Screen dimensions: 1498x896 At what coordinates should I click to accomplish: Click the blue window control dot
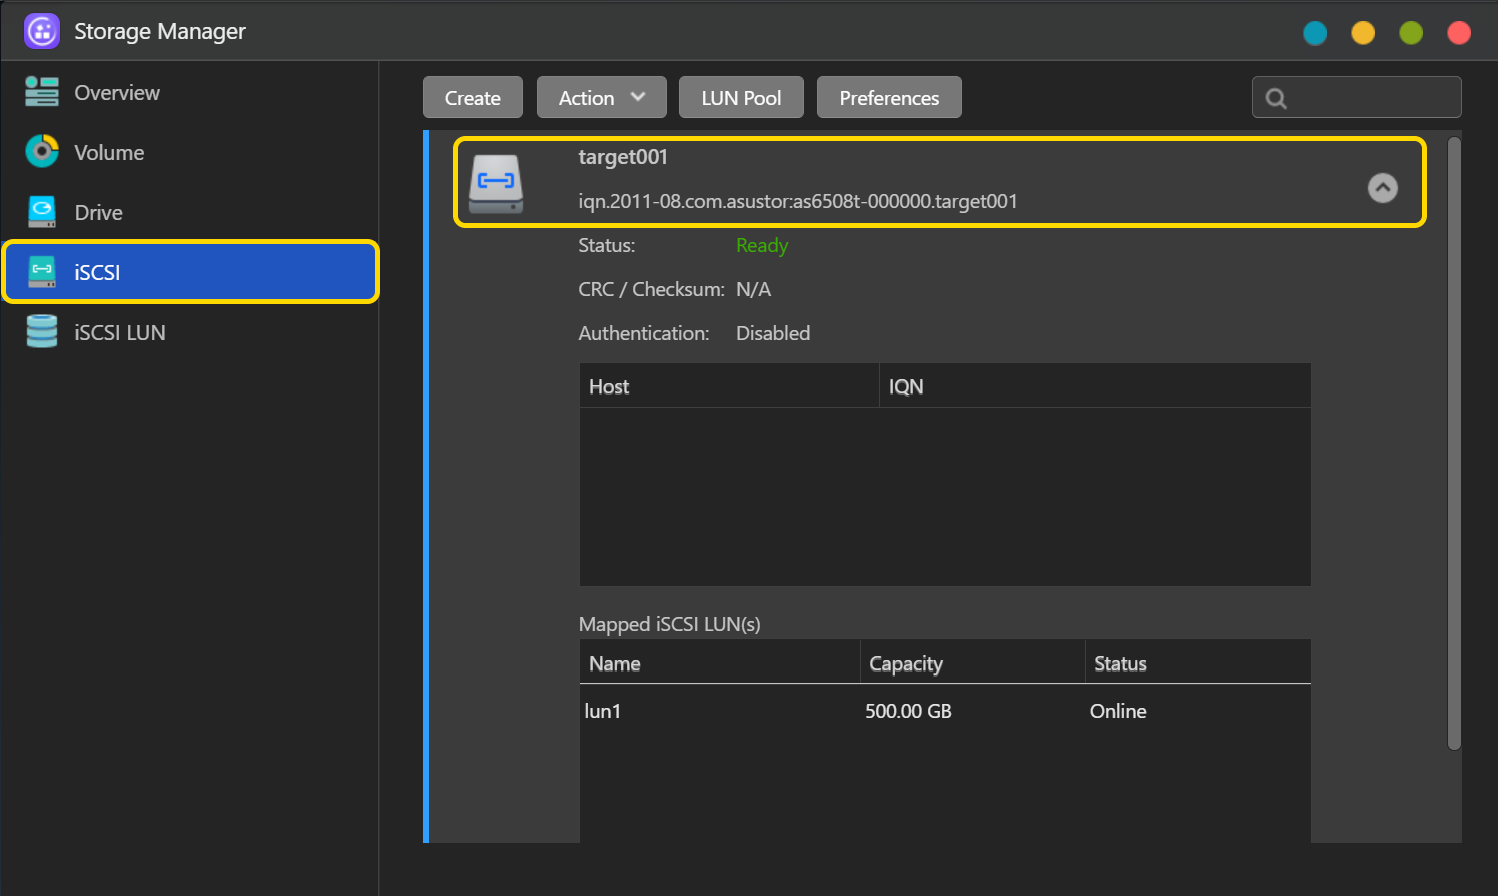[x=1315, y=33]
